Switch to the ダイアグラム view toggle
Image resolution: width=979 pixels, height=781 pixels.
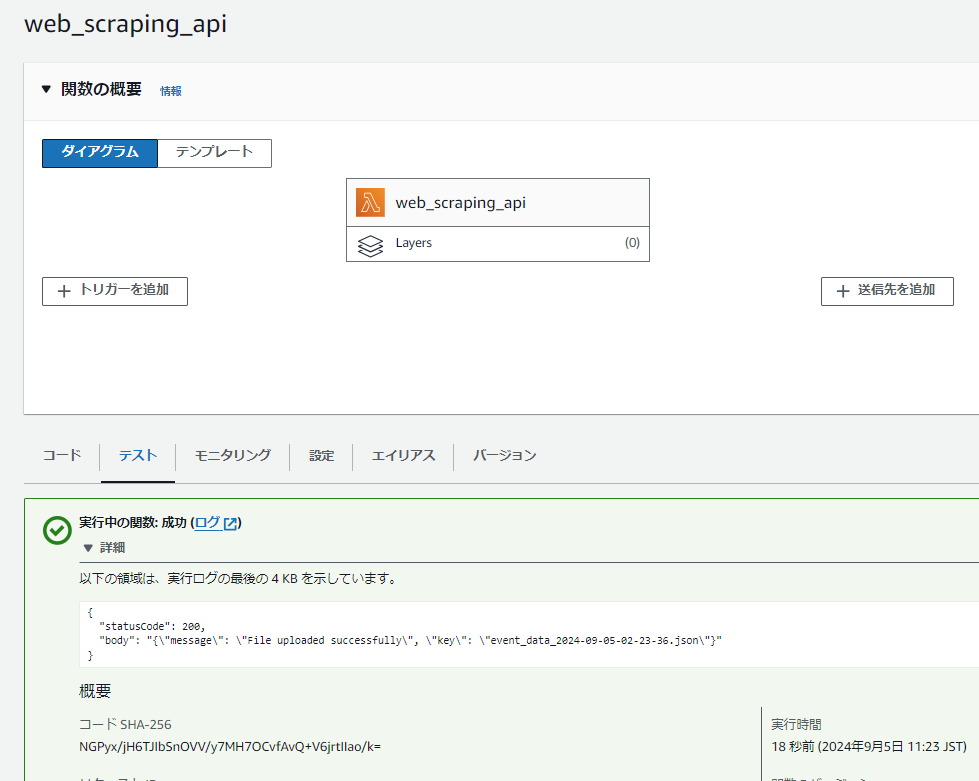point(99,153)
